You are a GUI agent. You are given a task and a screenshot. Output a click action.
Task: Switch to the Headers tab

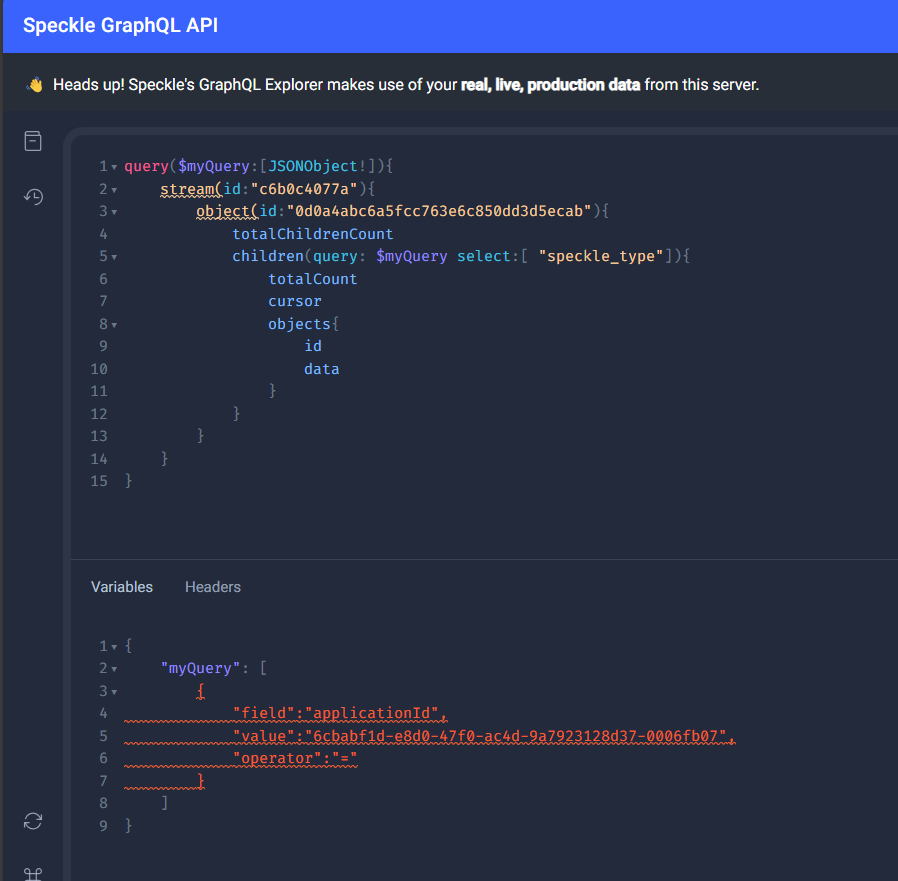[x=212, y=587]
